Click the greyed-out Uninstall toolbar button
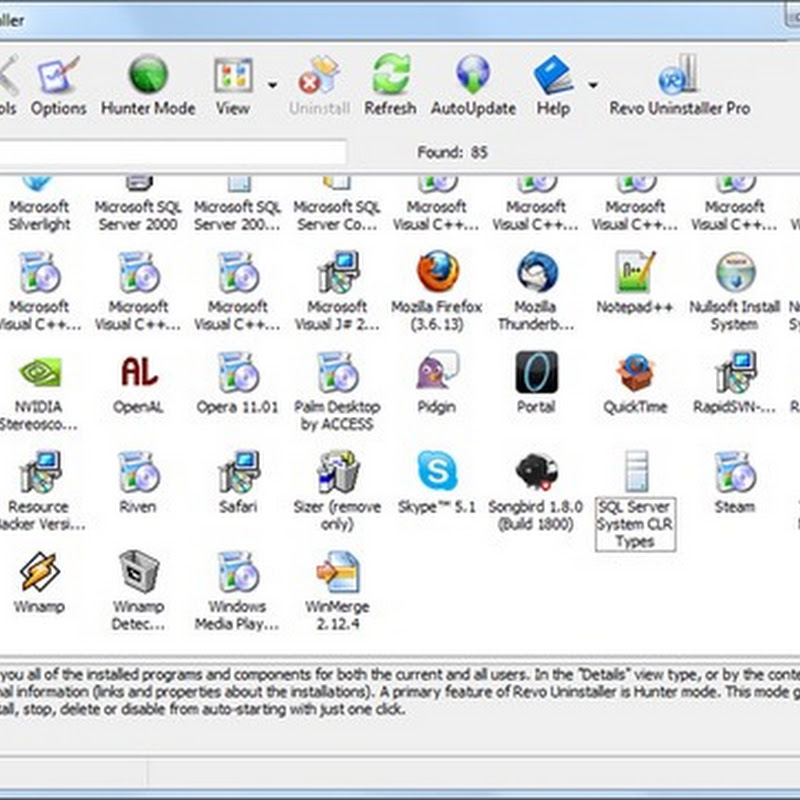The height and width of the screenshot is (800, 800). point(319,86)
